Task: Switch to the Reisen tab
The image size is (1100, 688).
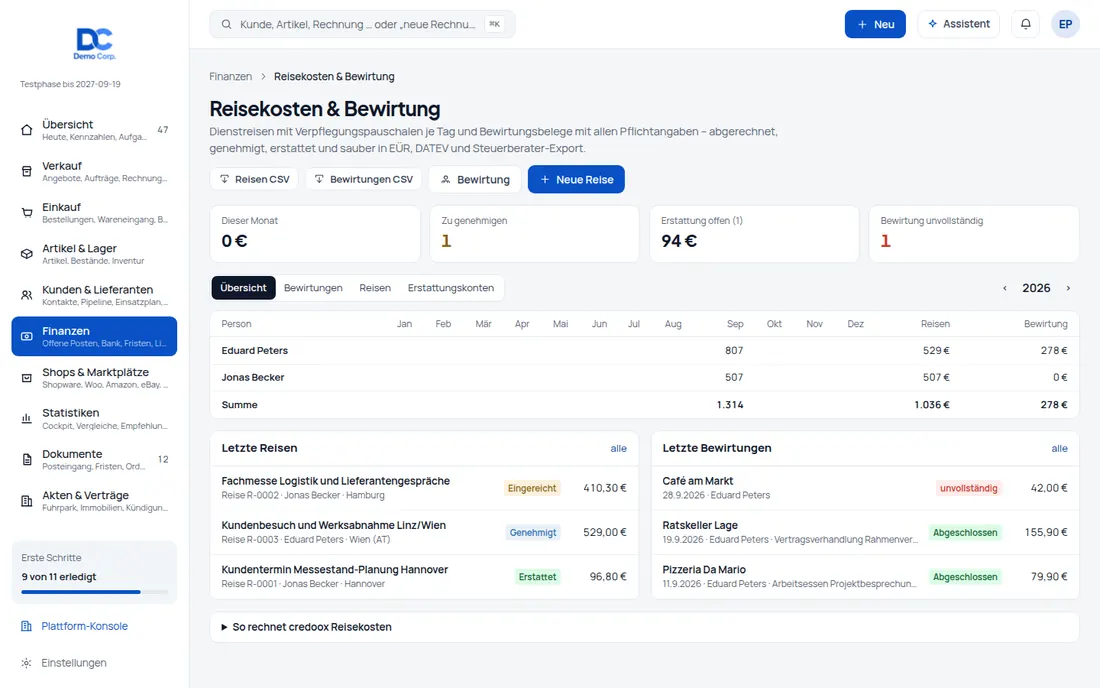Action: 375,288
